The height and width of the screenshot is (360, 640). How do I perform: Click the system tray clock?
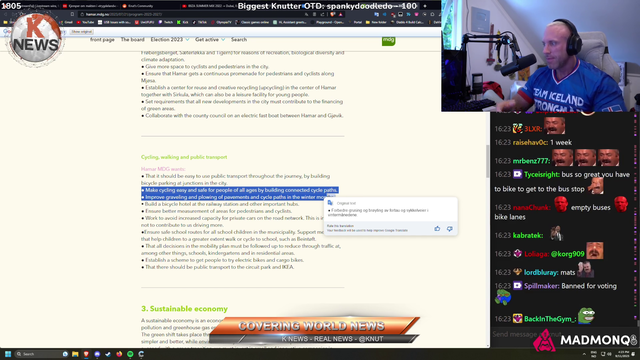(623, 354)
